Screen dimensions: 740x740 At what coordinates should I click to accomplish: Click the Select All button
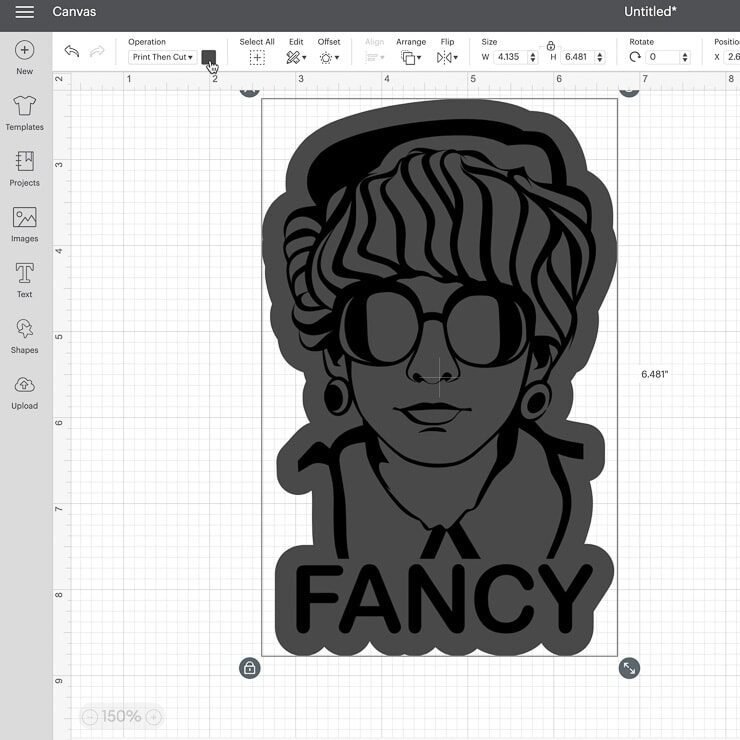coord(257,58)
